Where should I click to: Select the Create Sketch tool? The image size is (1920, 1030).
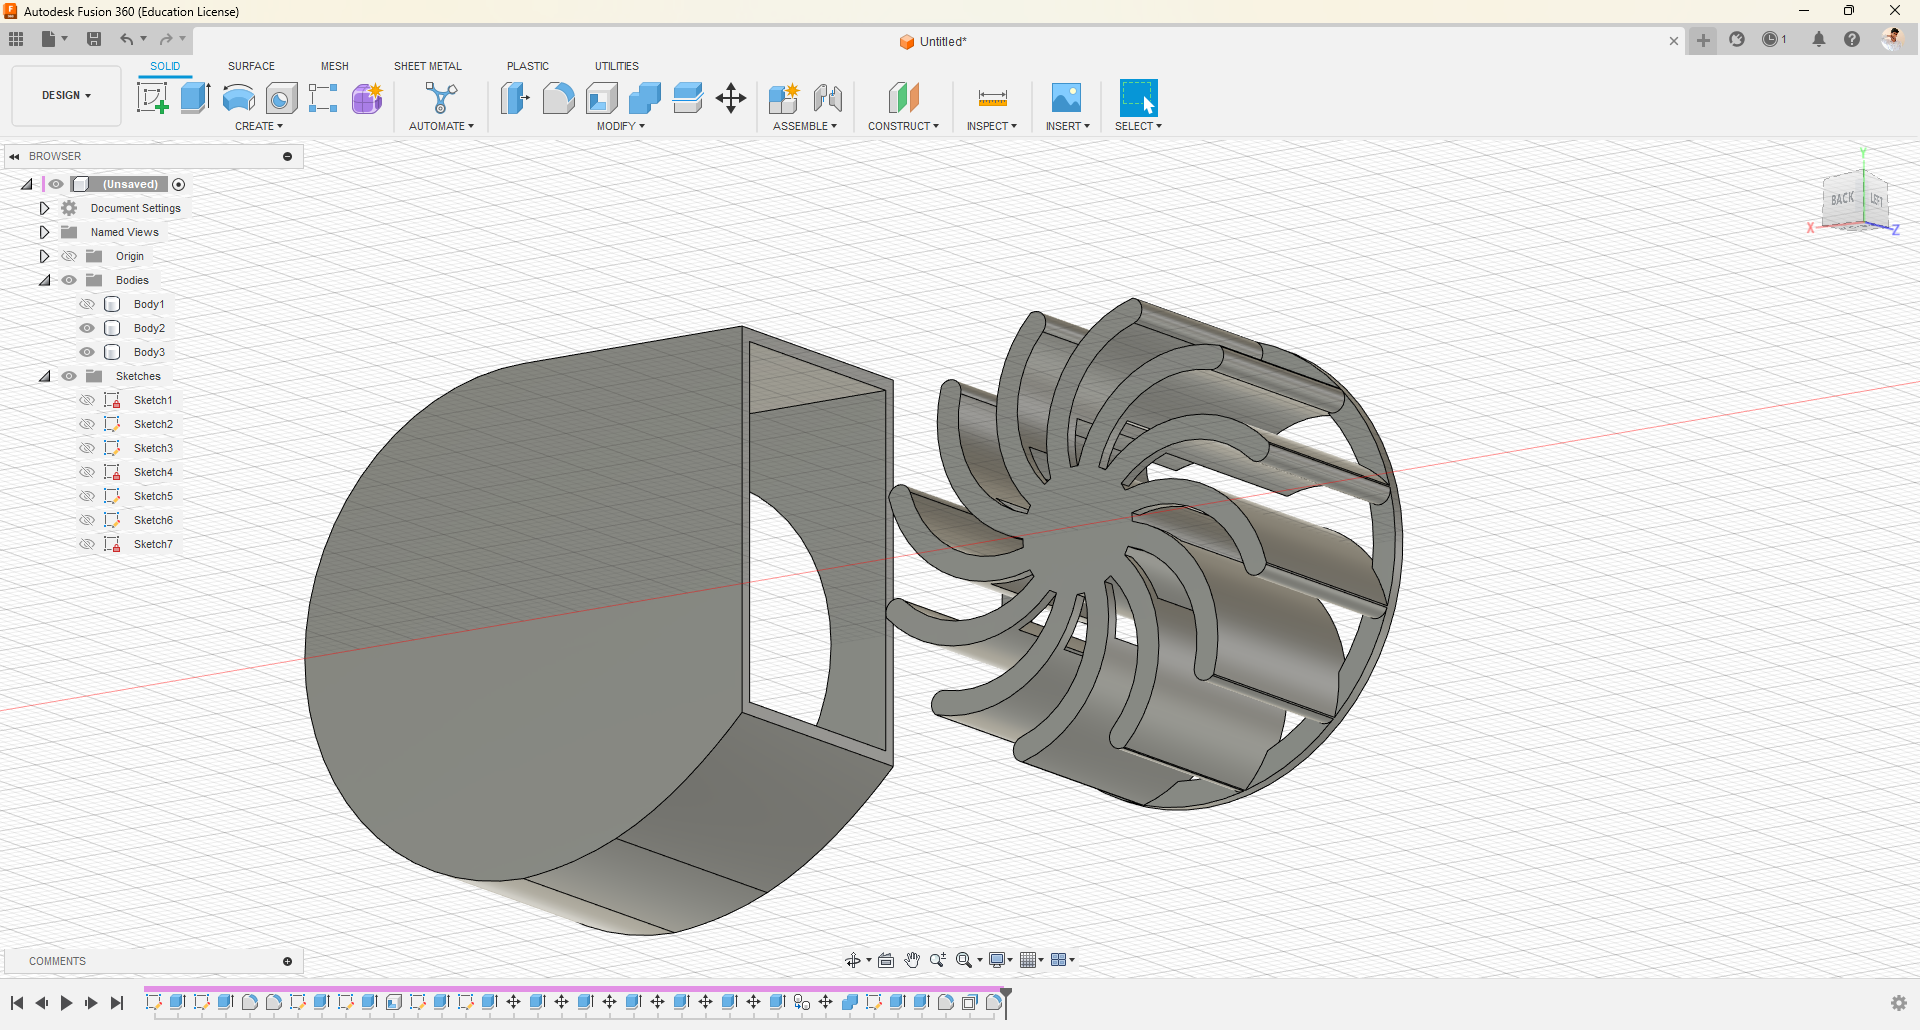click(x=152, y=98)
